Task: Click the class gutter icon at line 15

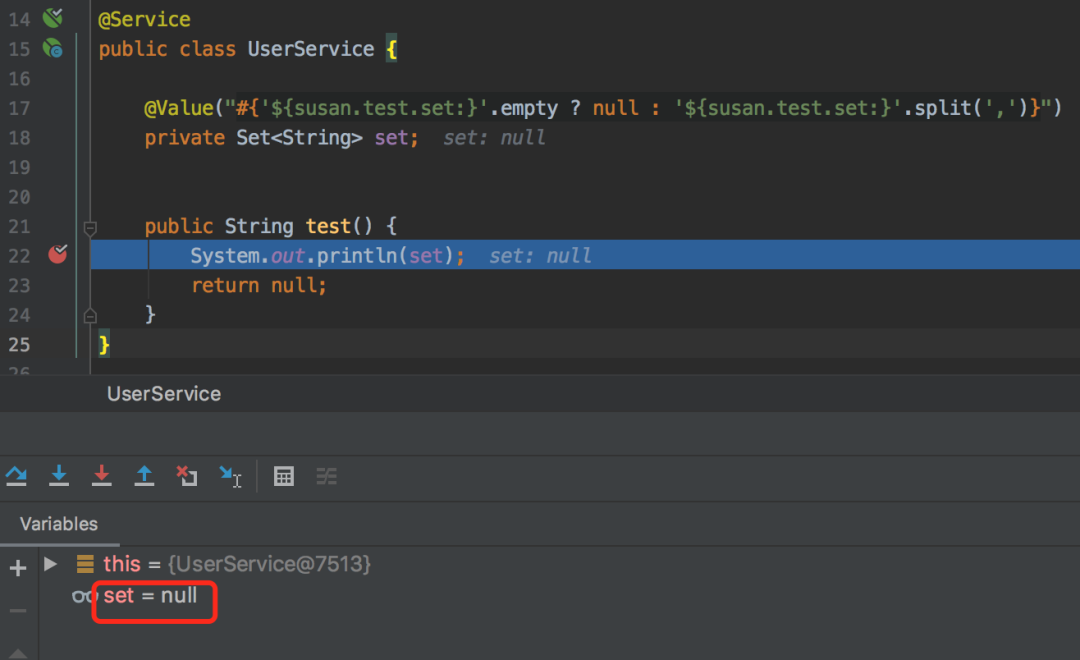Action: (x=53, y=48)
